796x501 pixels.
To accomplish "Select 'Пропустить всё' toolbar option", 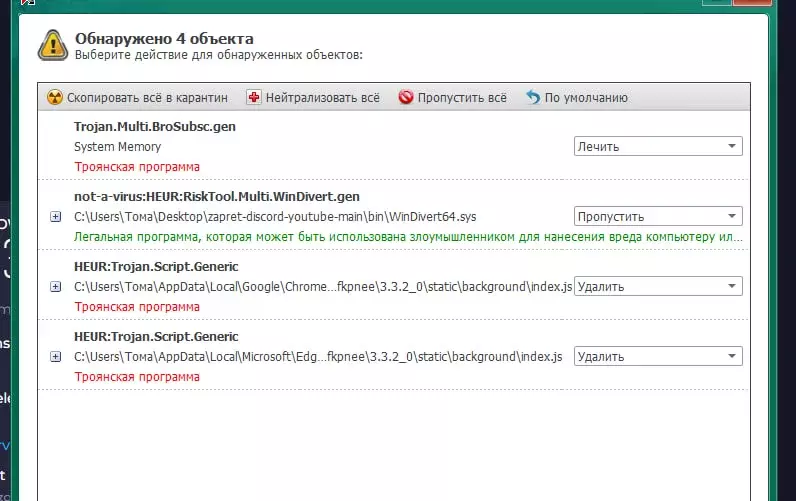I will (x=452, y=97).
